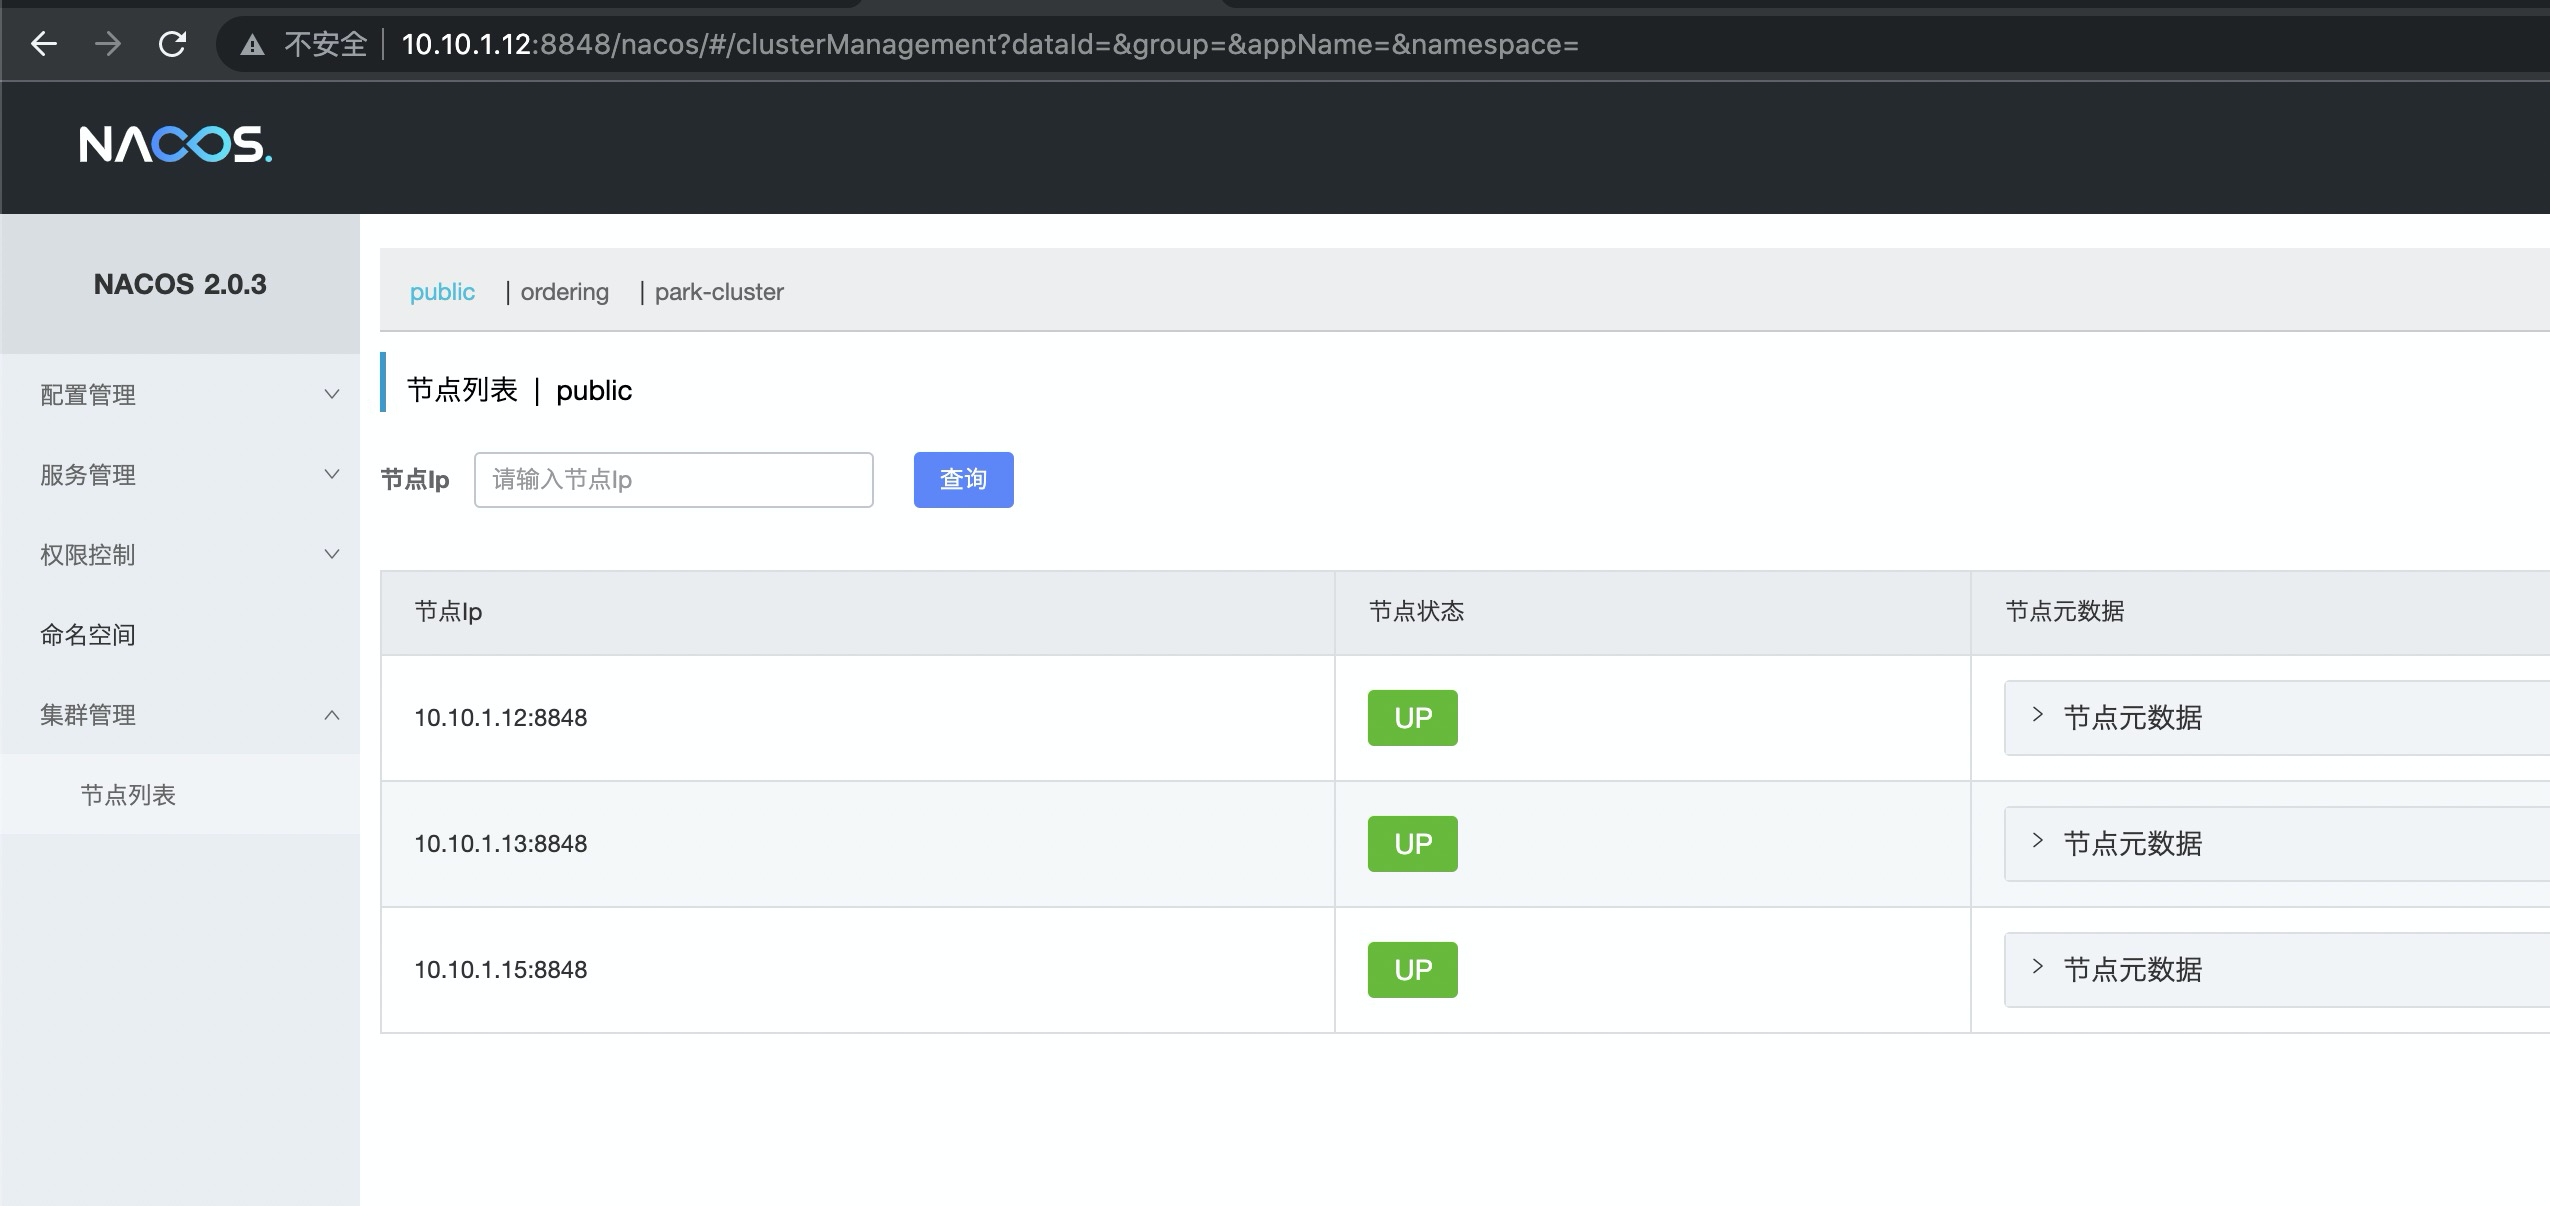Viewport: 2550px width, 1206px height.
Task: Click the browser forward arrow
Action: click(x=107, y=44)
